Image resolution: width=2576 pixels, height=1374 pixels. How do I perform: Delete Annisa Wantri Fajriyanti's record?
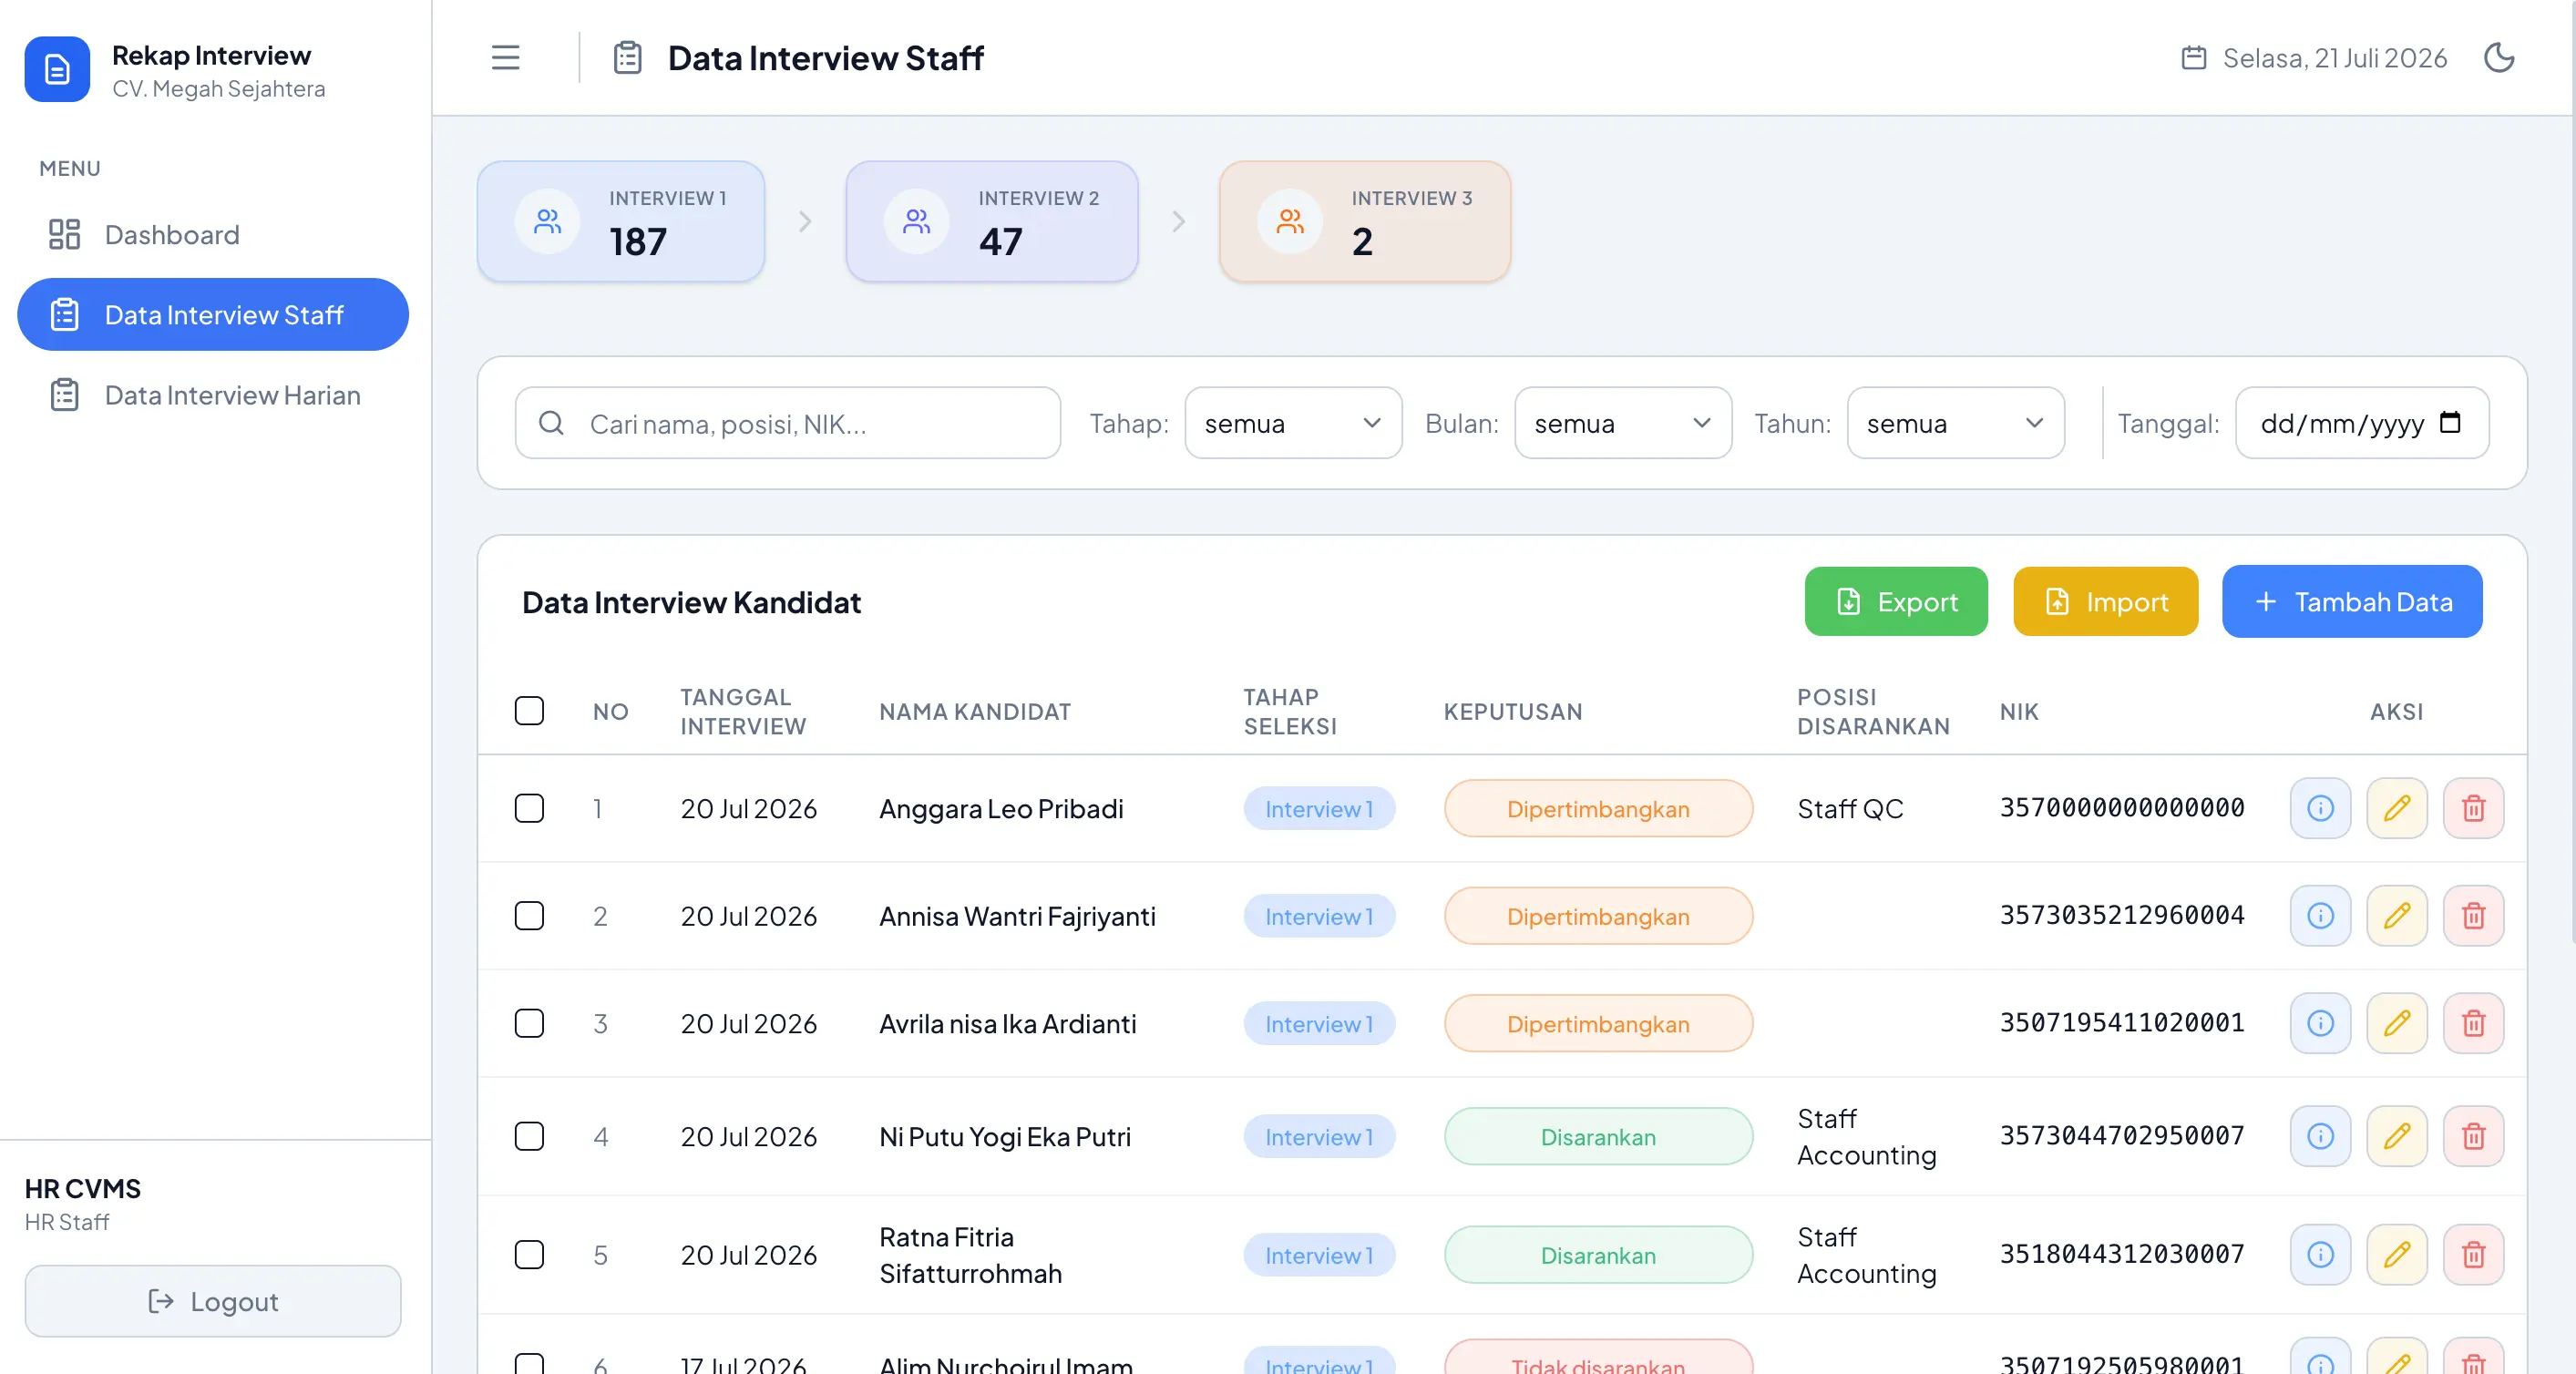(x=2473, y=916)
